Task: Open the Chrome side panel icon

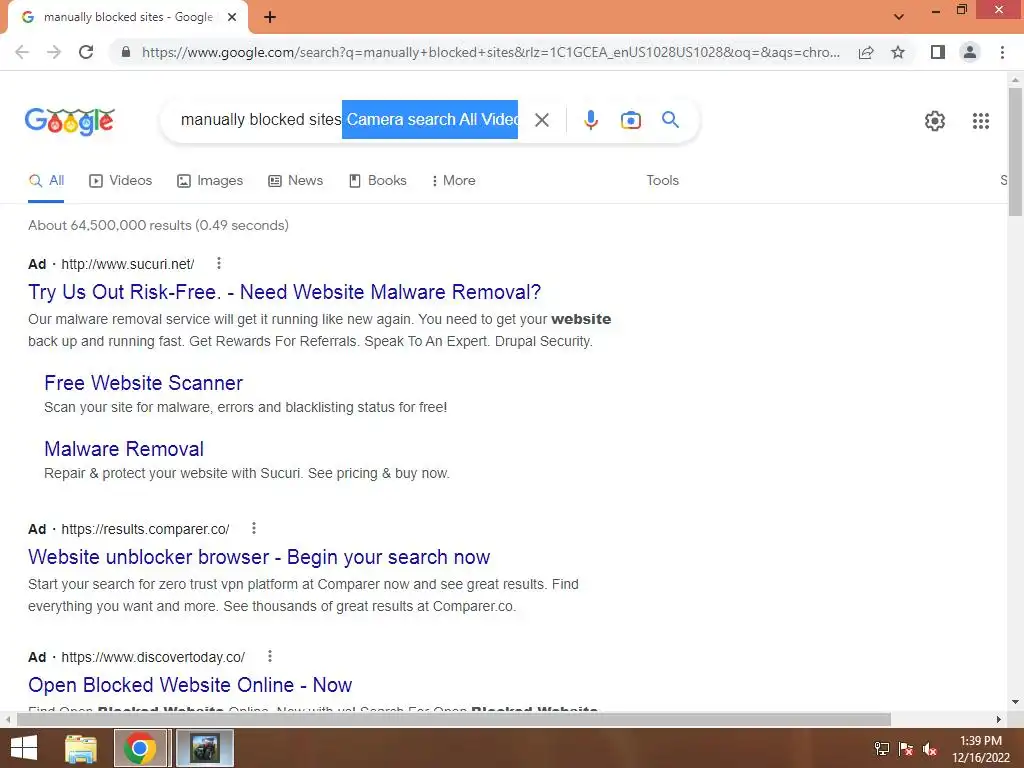Action: click(938, 52)
